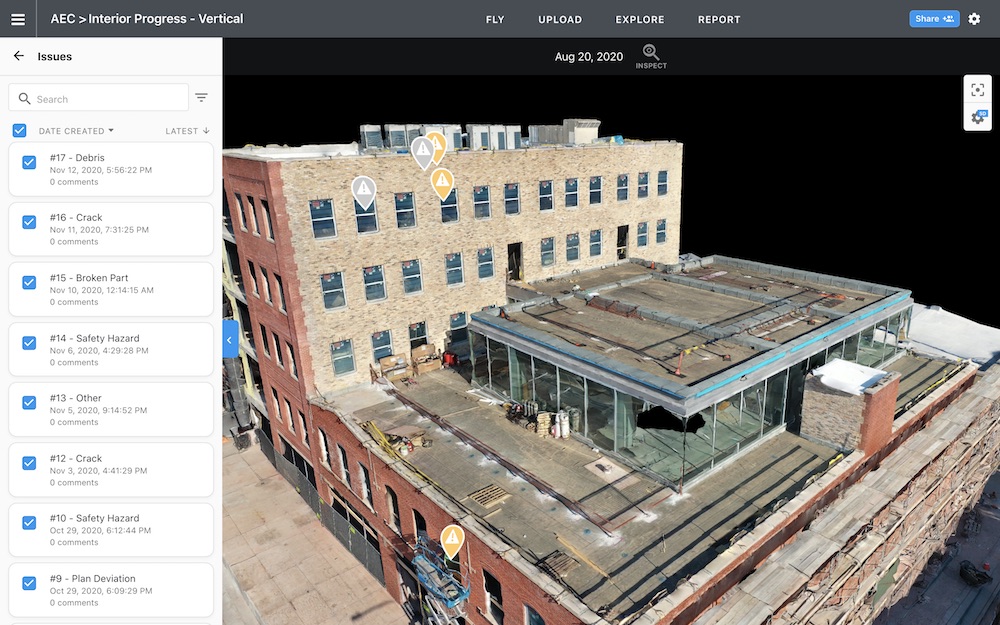The height and width of the screenshot is (625, 1000).
Task: Switch to the Fly tab
Action: point(495,20)
